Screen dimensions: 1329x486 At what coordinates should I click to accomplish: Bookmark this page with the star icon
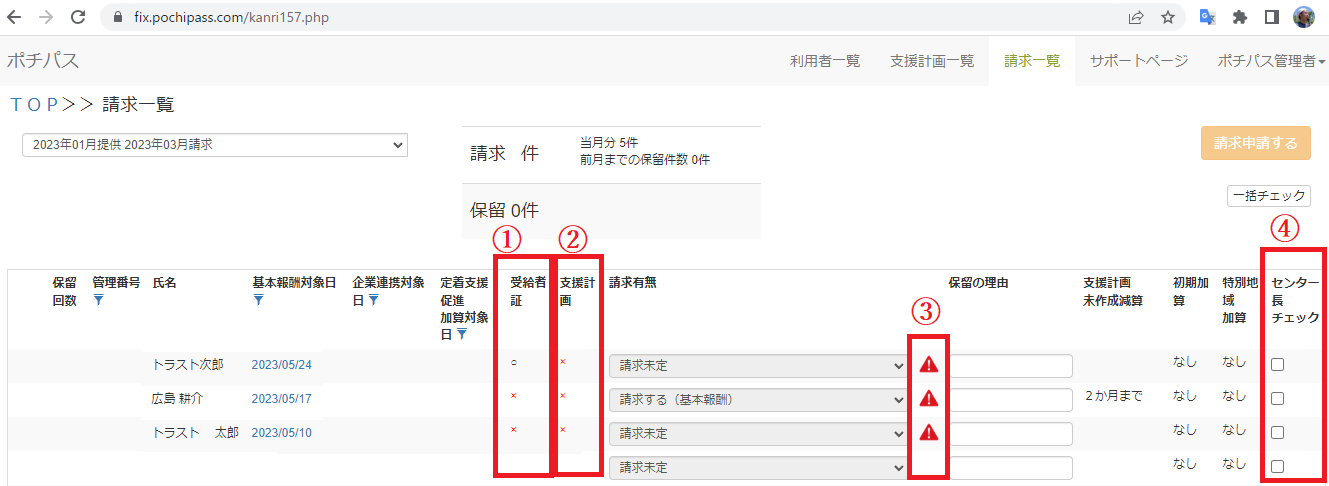tap(1167, 17)
